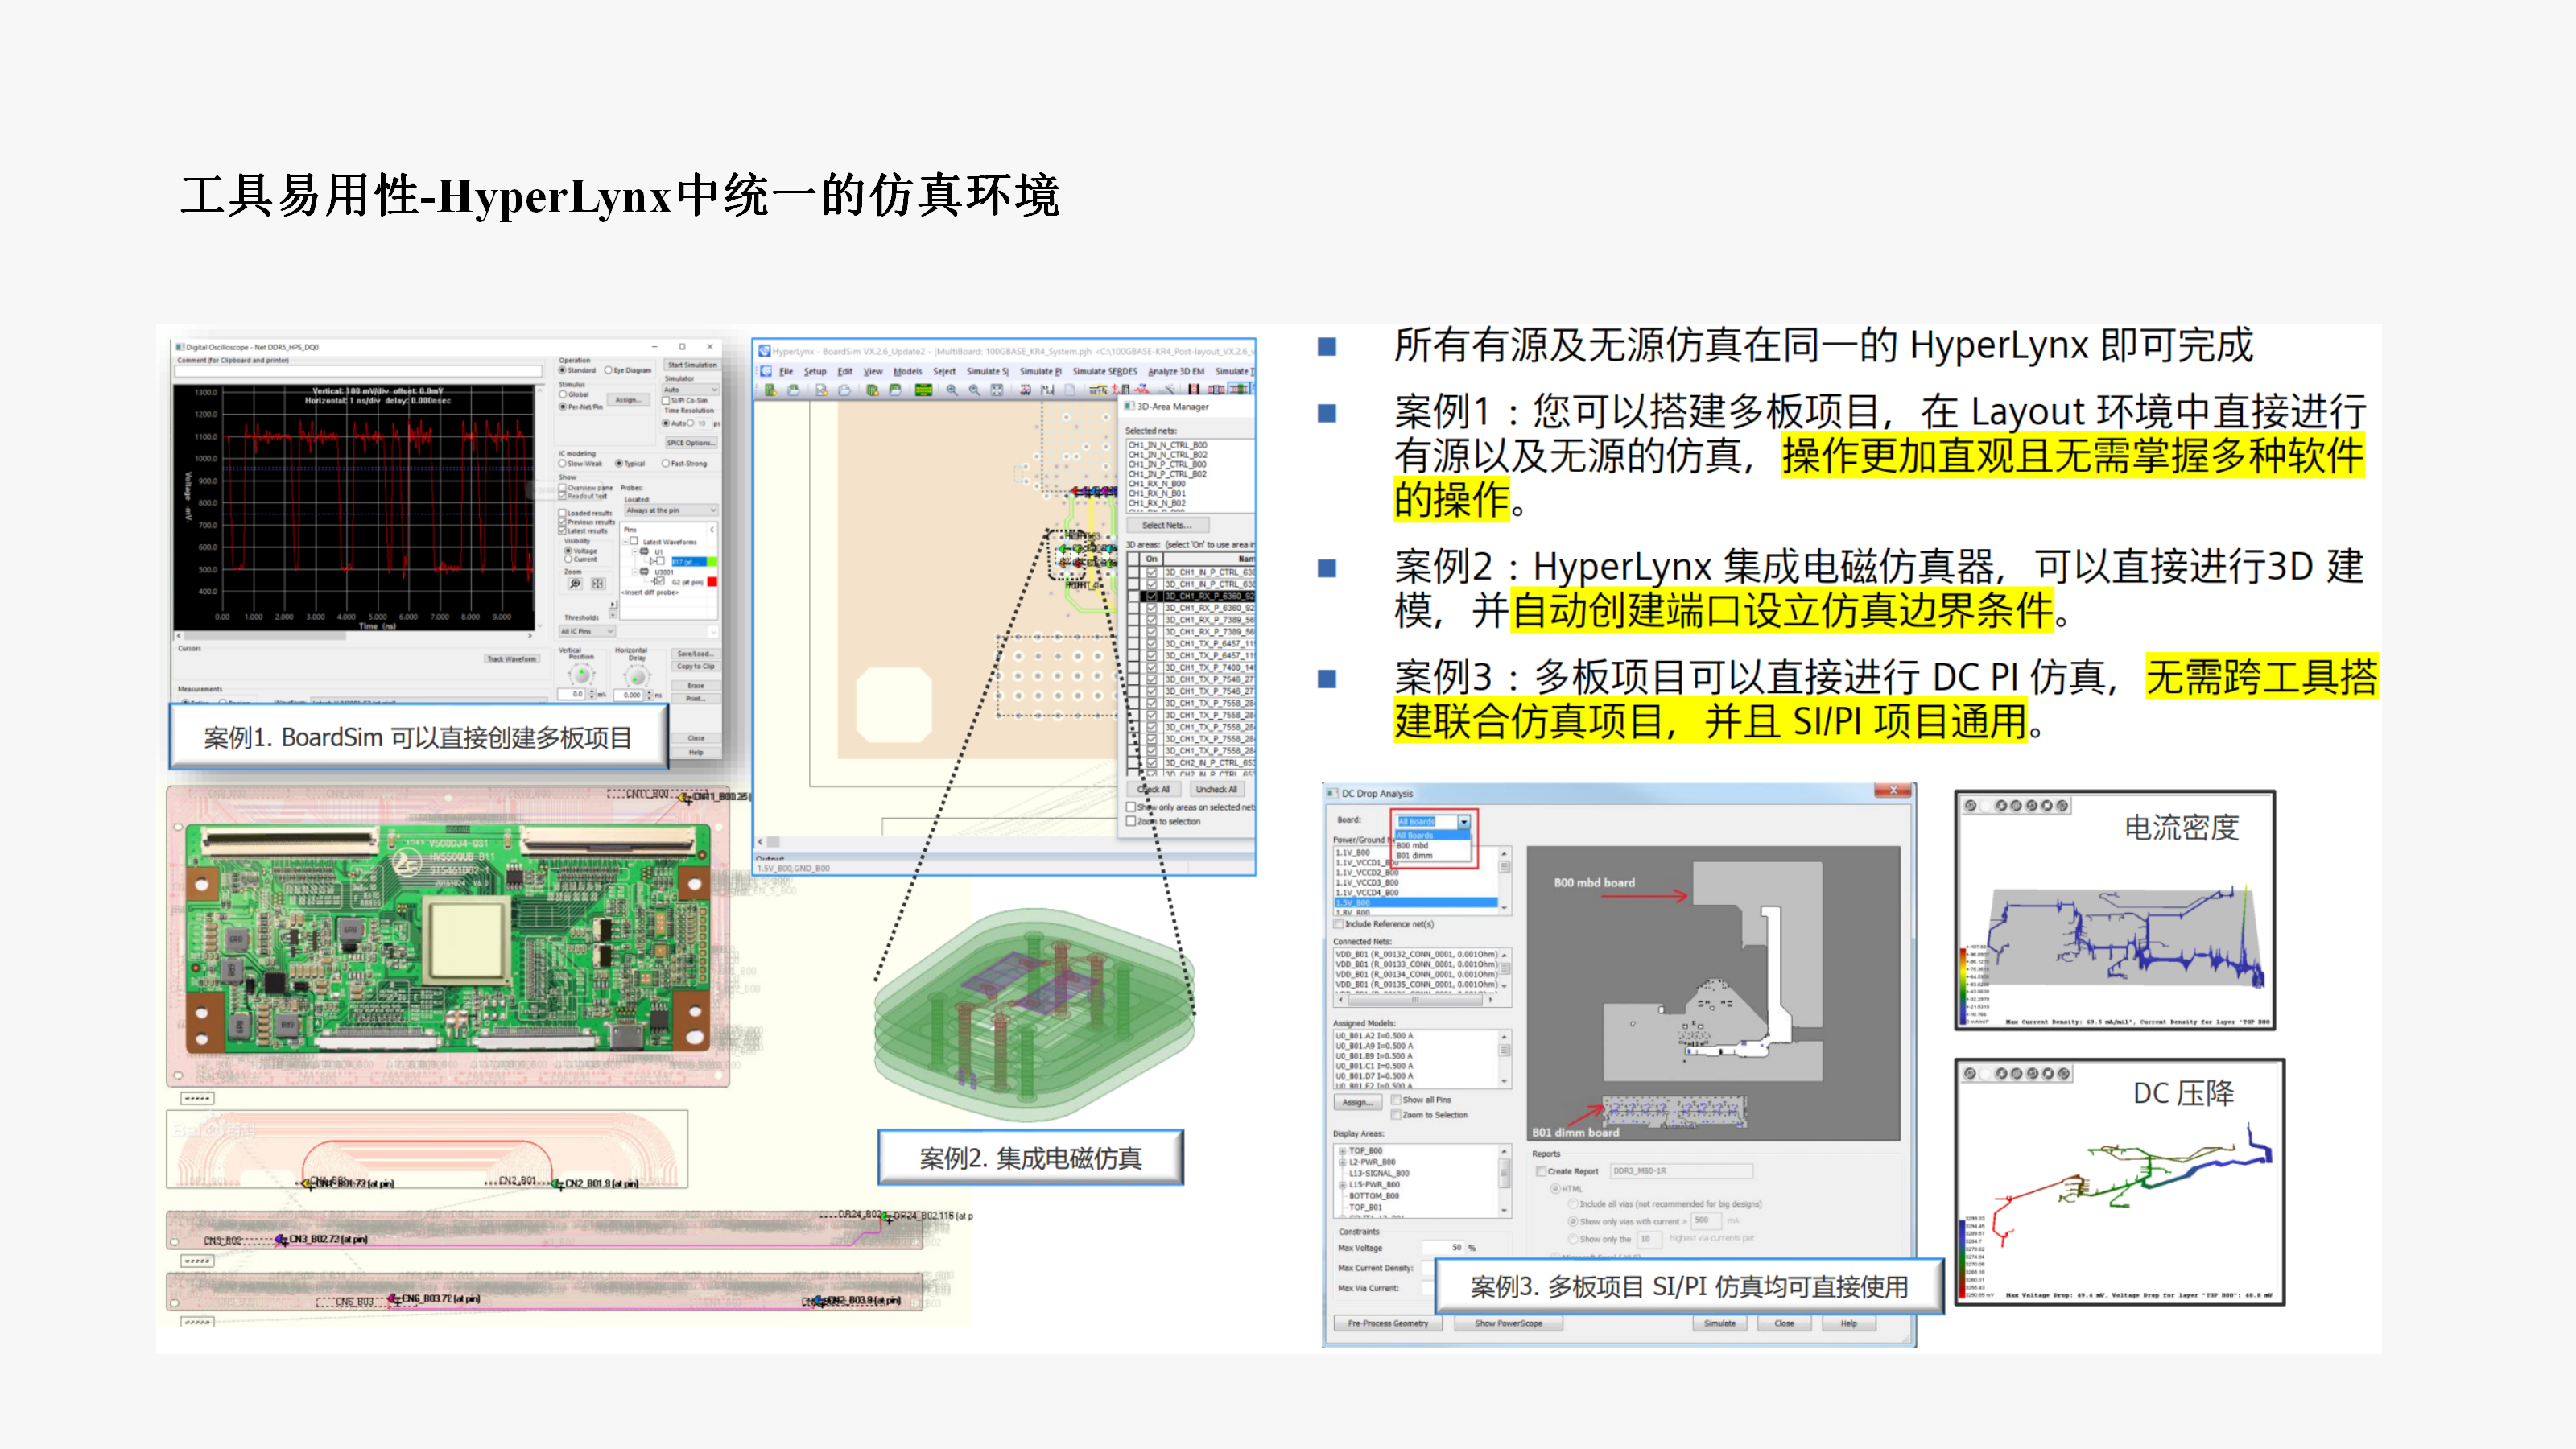Collapse Latest Waveforms tree node
Screen dimensions: 2576x1449
pyautogui.click(x=626, y=542)
